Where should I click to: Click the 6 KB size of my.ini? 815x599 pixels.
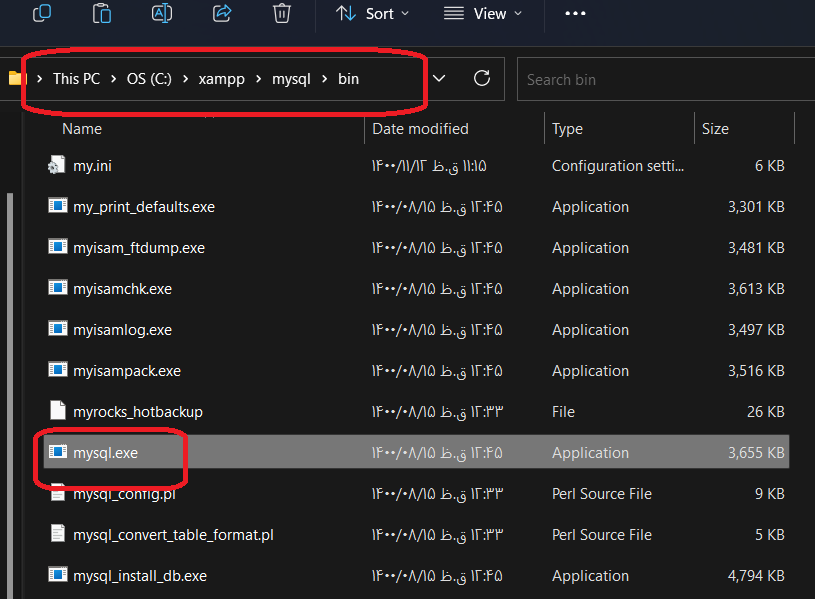click(x=769, y=166)
